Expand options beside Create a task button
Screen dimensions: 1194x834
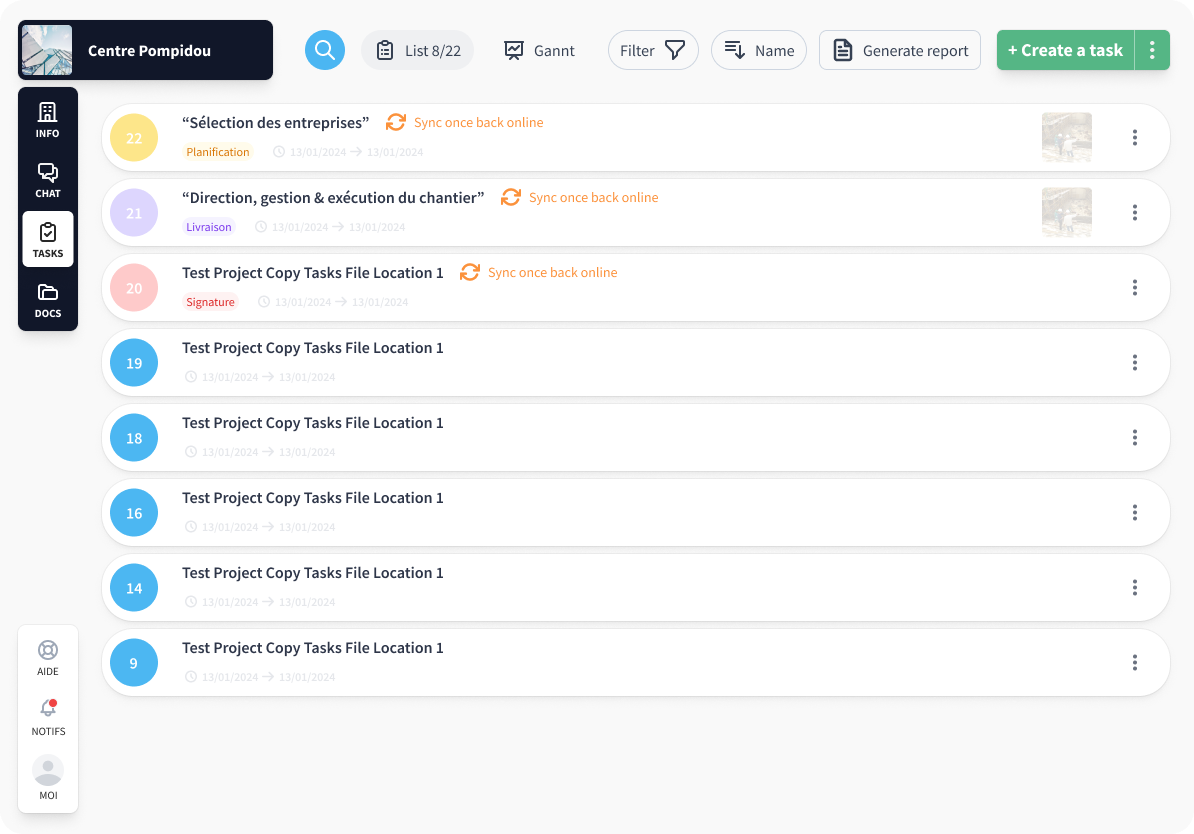pos(1153,50)
